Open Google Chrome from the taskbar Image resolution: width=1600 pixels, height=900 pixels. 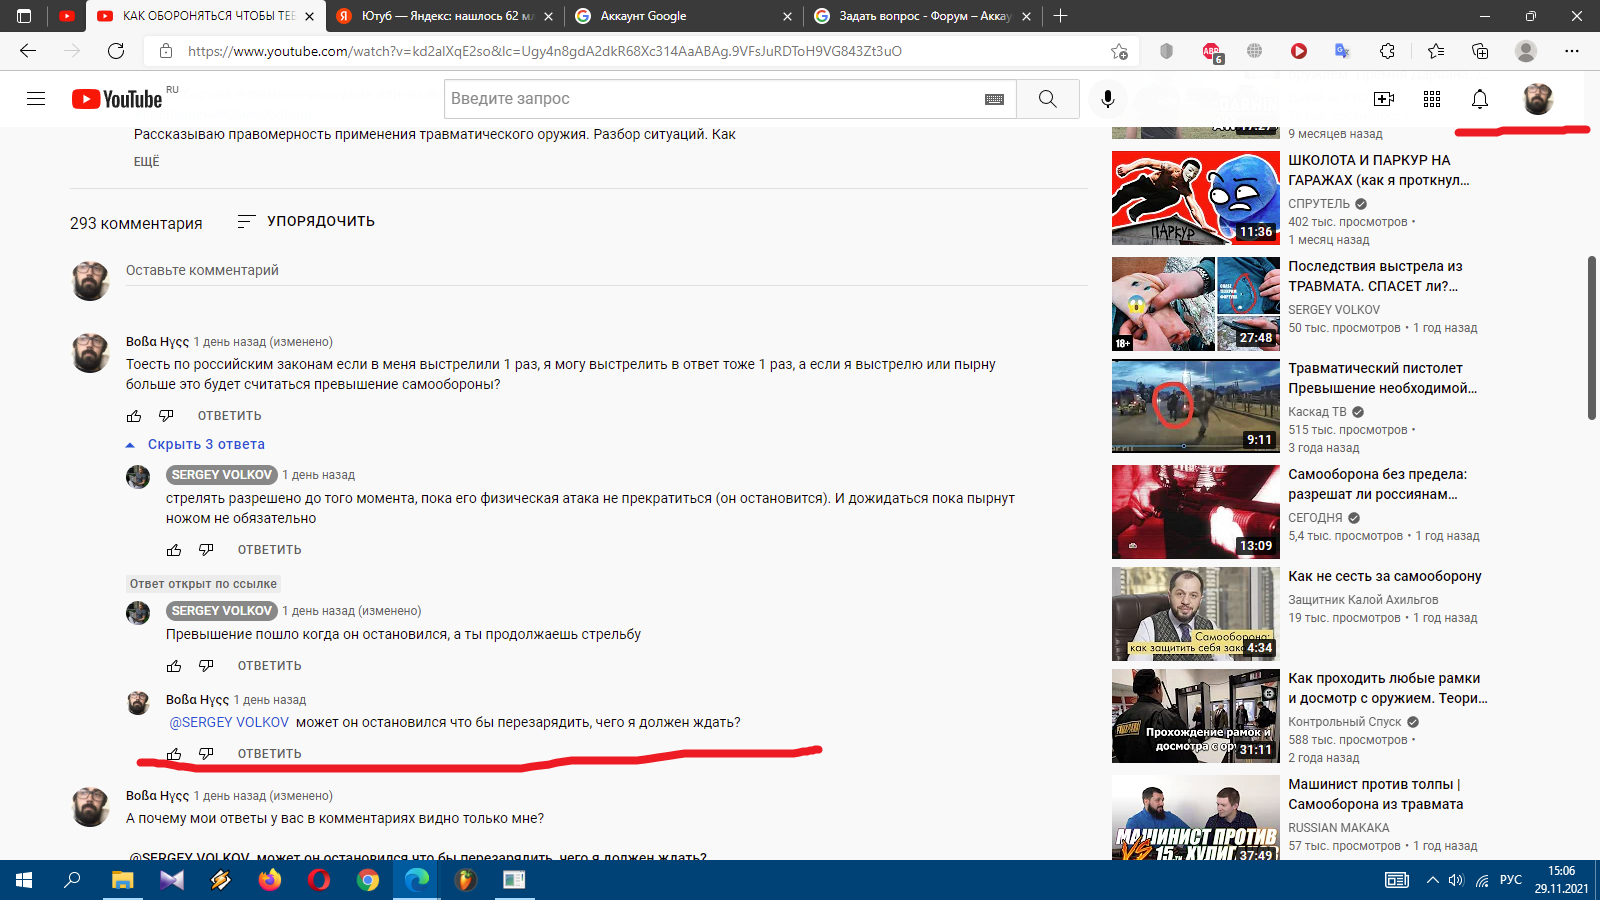(368, 880)
